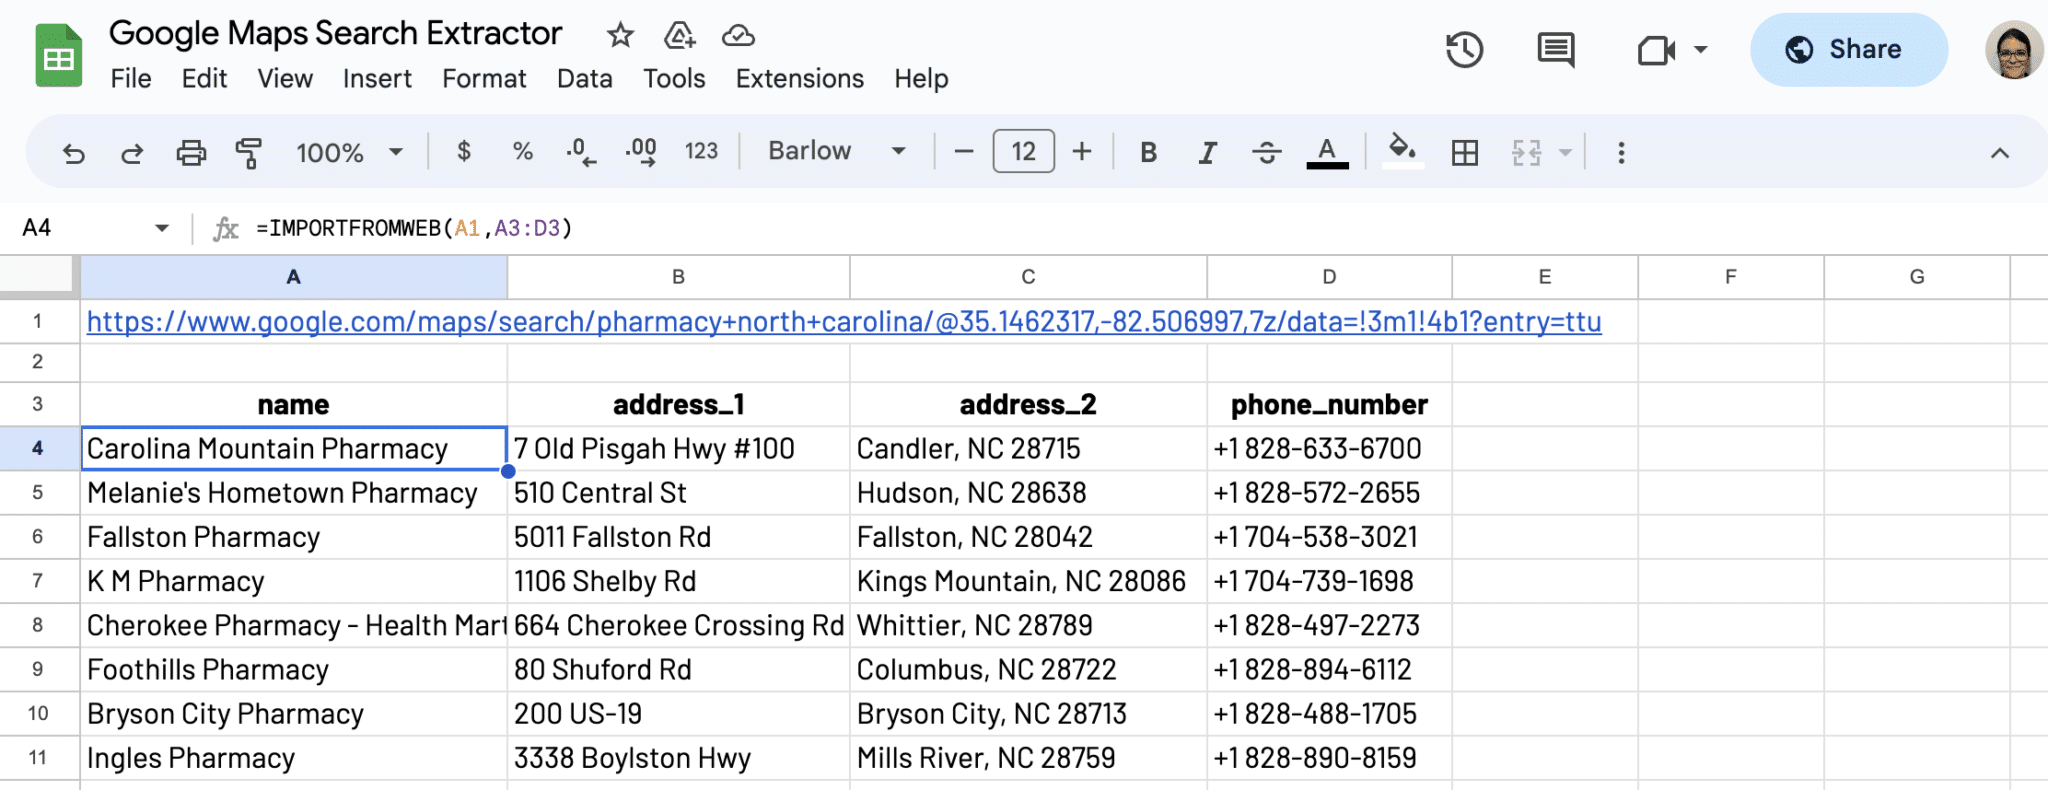Screen dimensions: 2048x790
Task: Select the document title text
Action: (335, 33)
